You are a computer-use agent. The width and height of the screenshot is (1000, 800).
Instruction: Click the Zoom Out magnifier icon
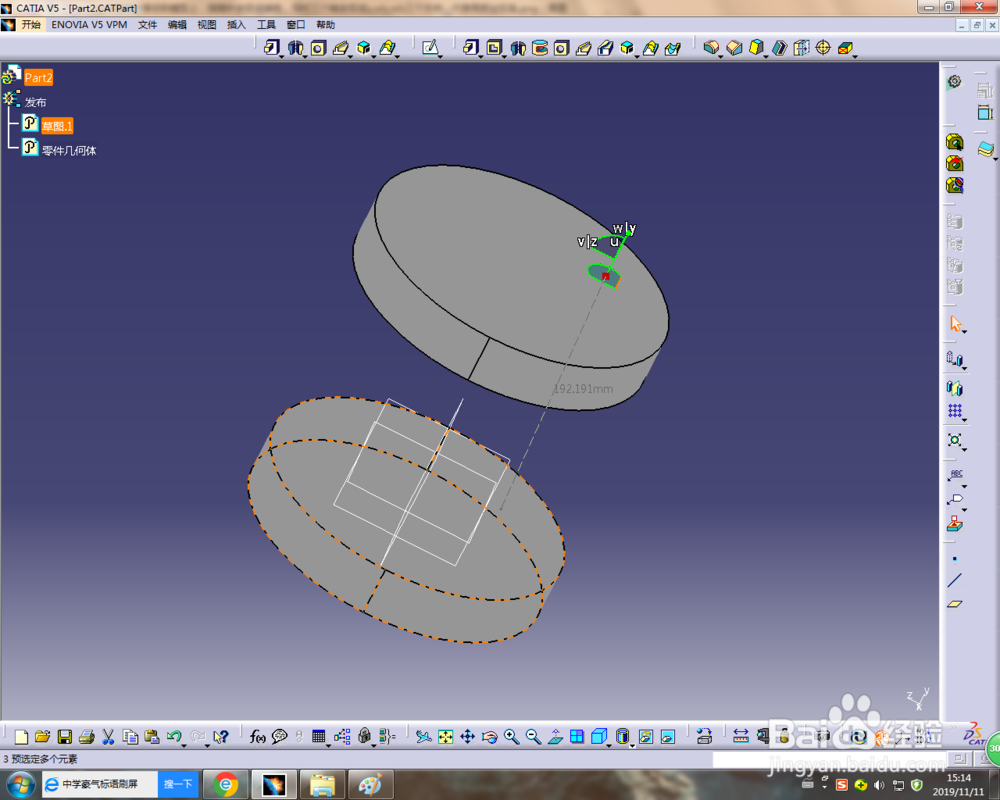[533, 737]
